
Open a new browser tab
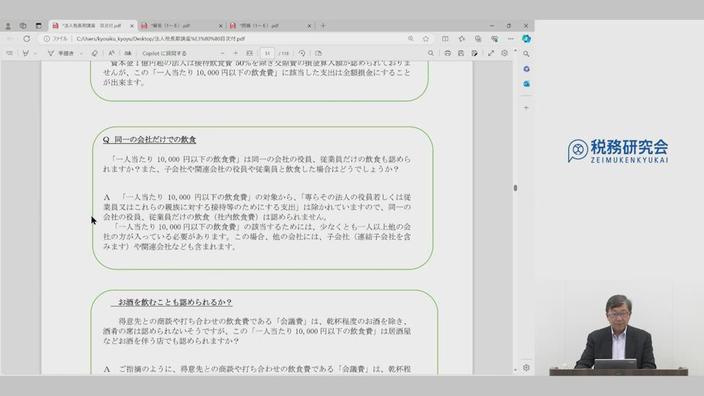click(x=322, y=26)
